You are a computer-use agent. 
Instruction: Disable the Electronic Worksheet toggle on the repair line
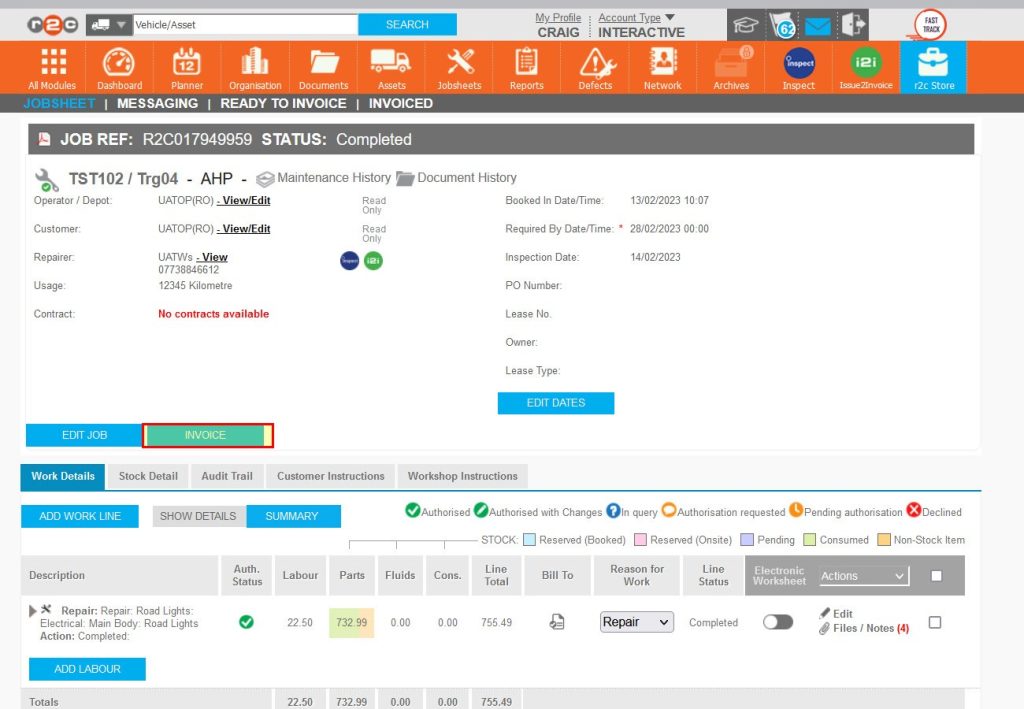tap(776, 622)
